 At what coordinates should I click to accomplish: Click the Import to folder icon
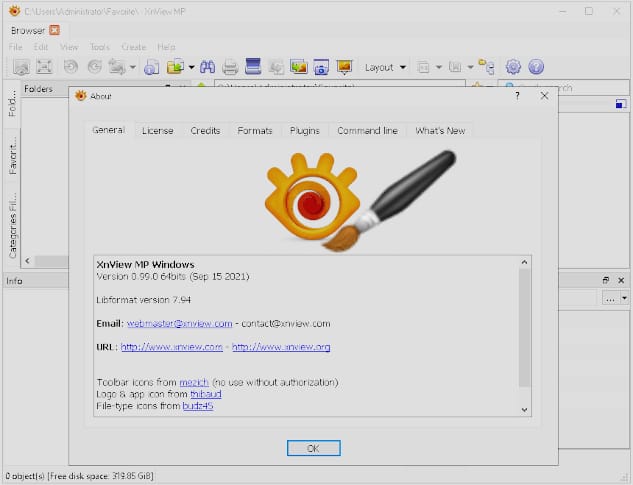(176, 66)
